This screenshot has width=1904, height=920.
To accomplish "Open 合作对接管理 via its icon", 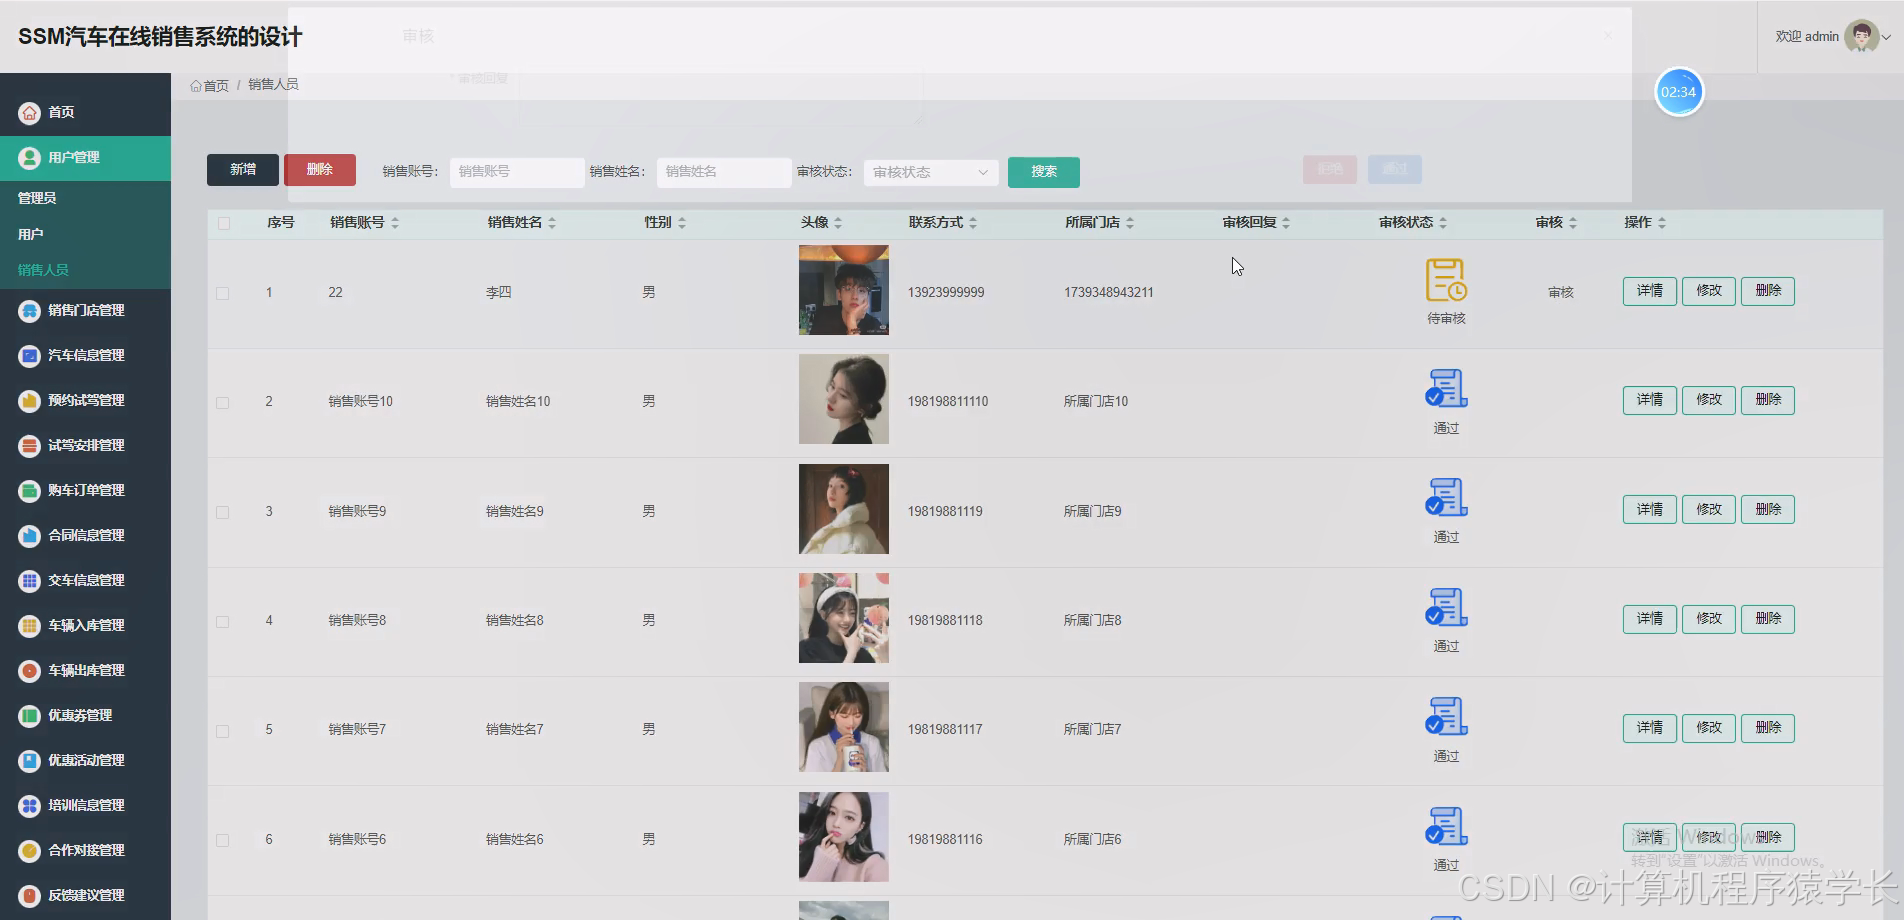I will (x=30, y=851).
